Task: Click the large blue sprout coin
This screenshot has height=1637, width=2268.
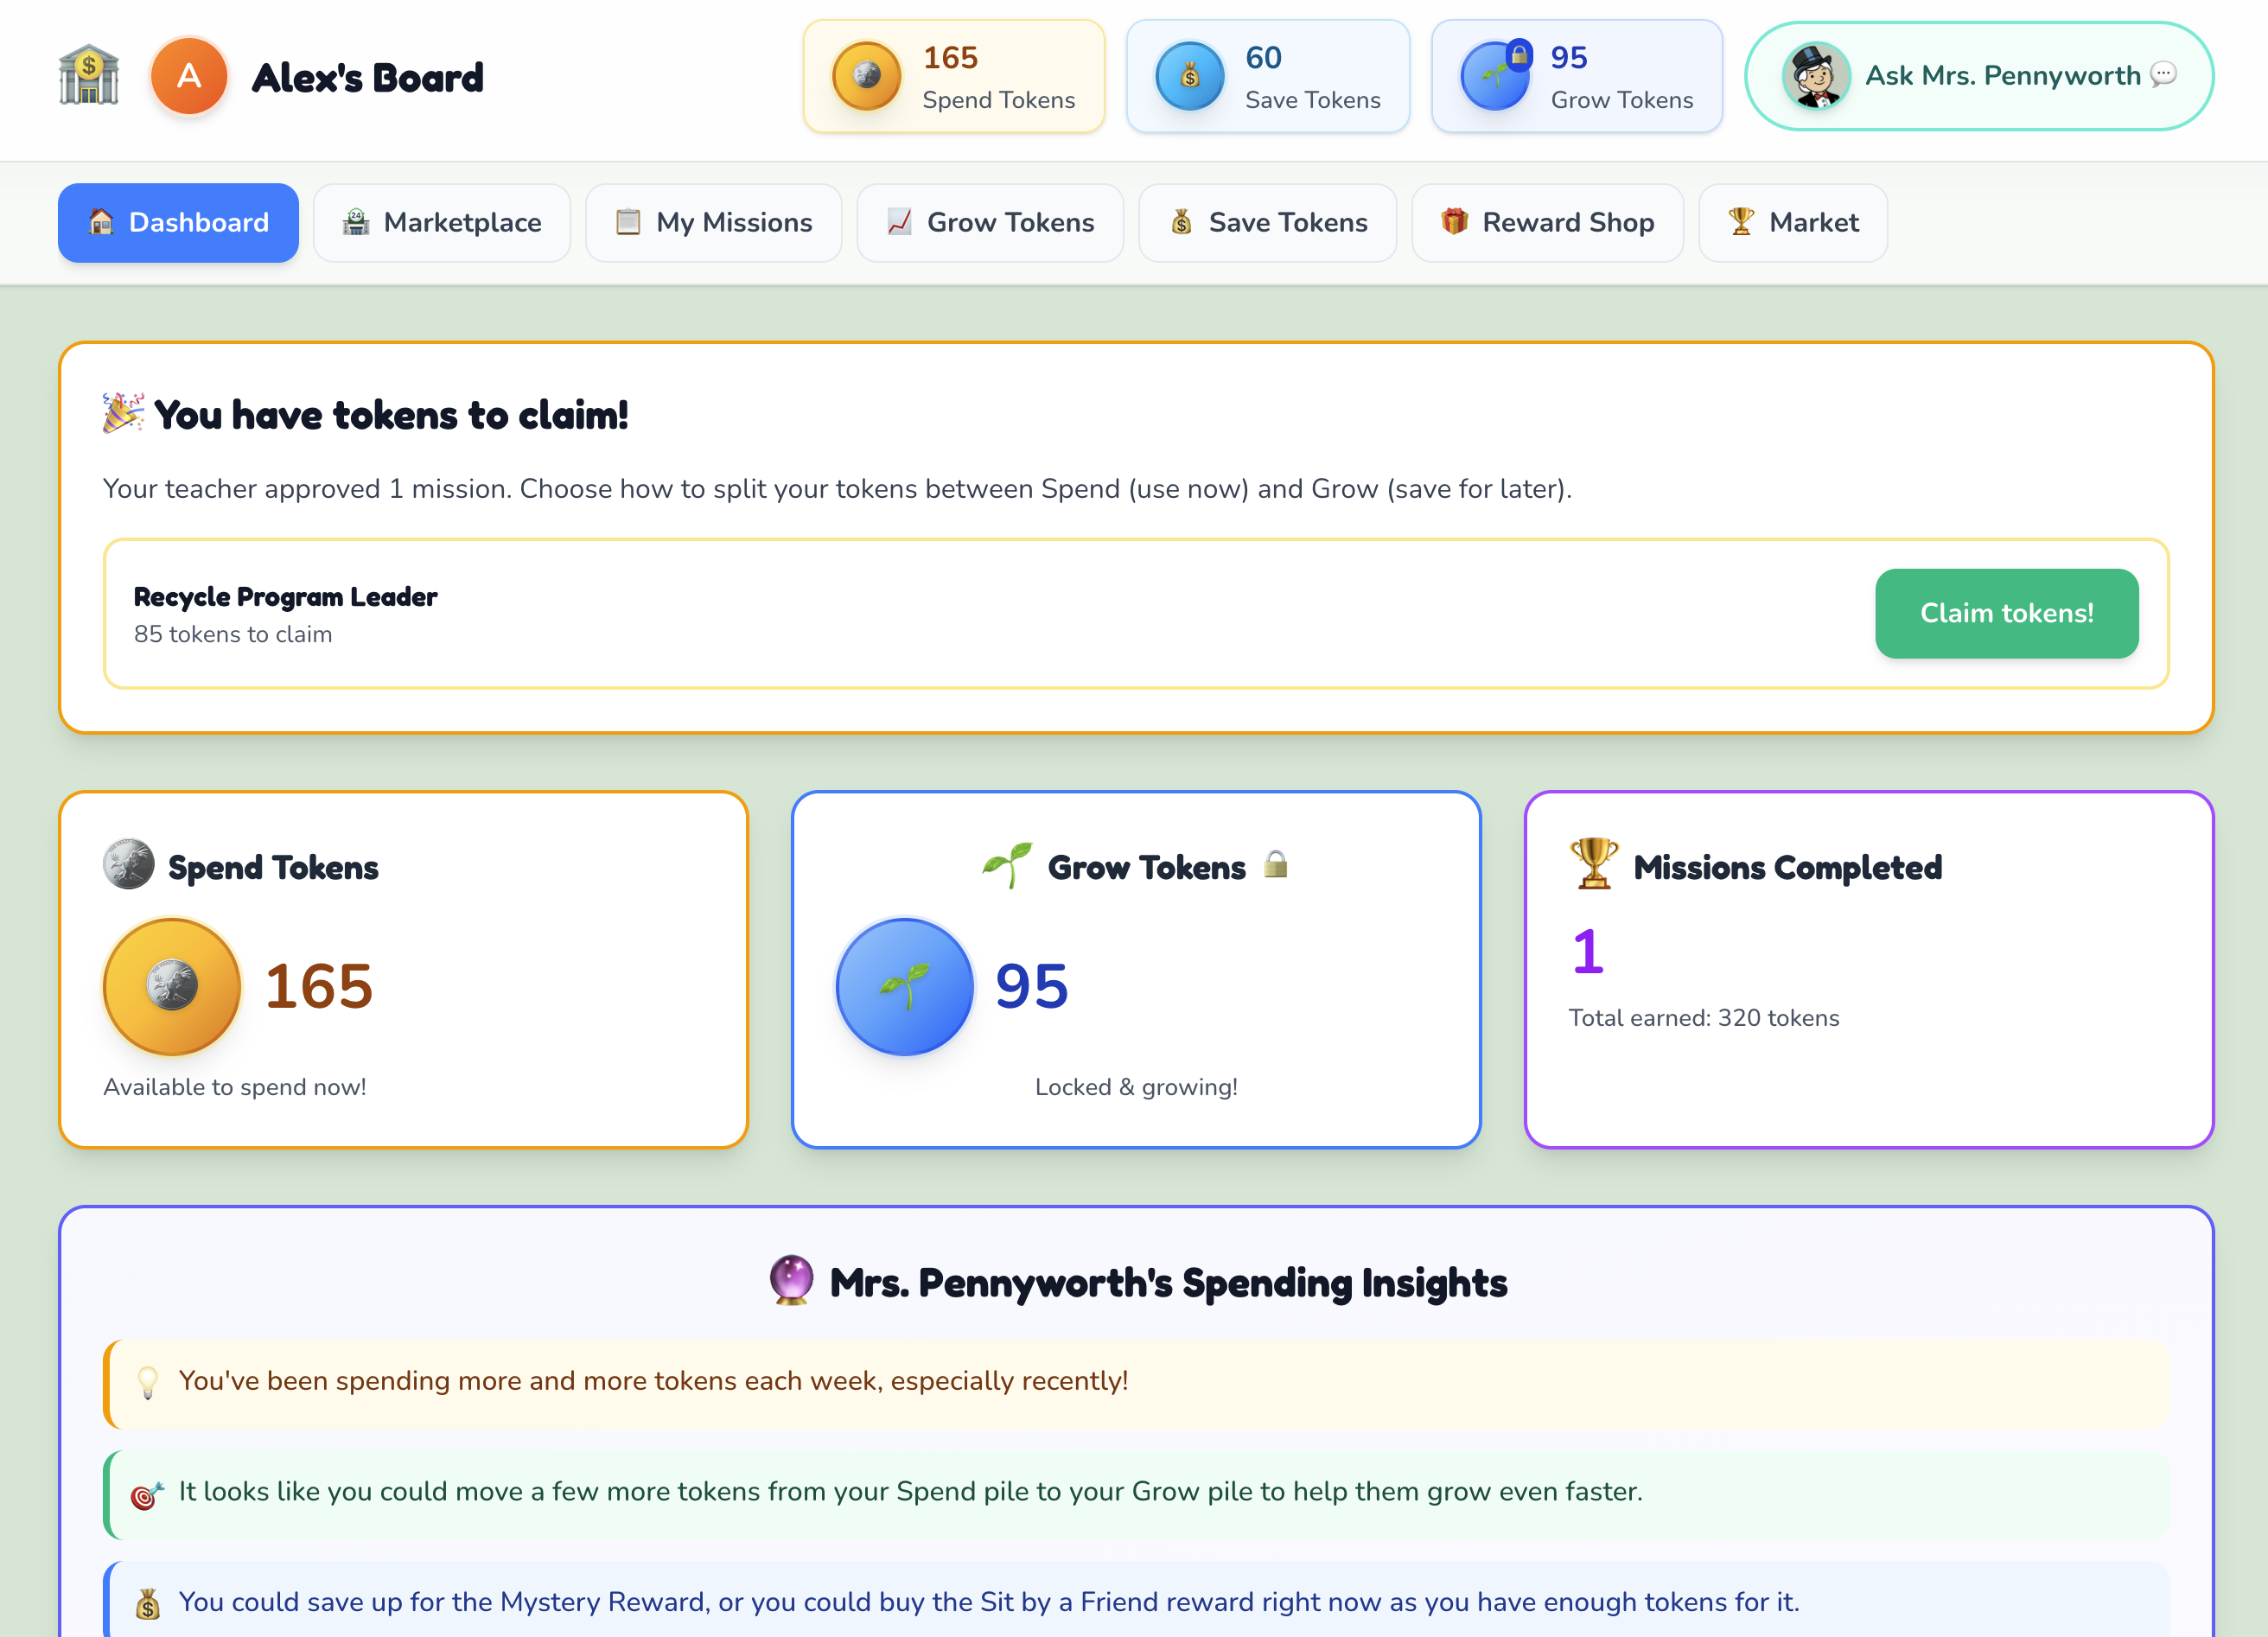Action: coord(904,987)
